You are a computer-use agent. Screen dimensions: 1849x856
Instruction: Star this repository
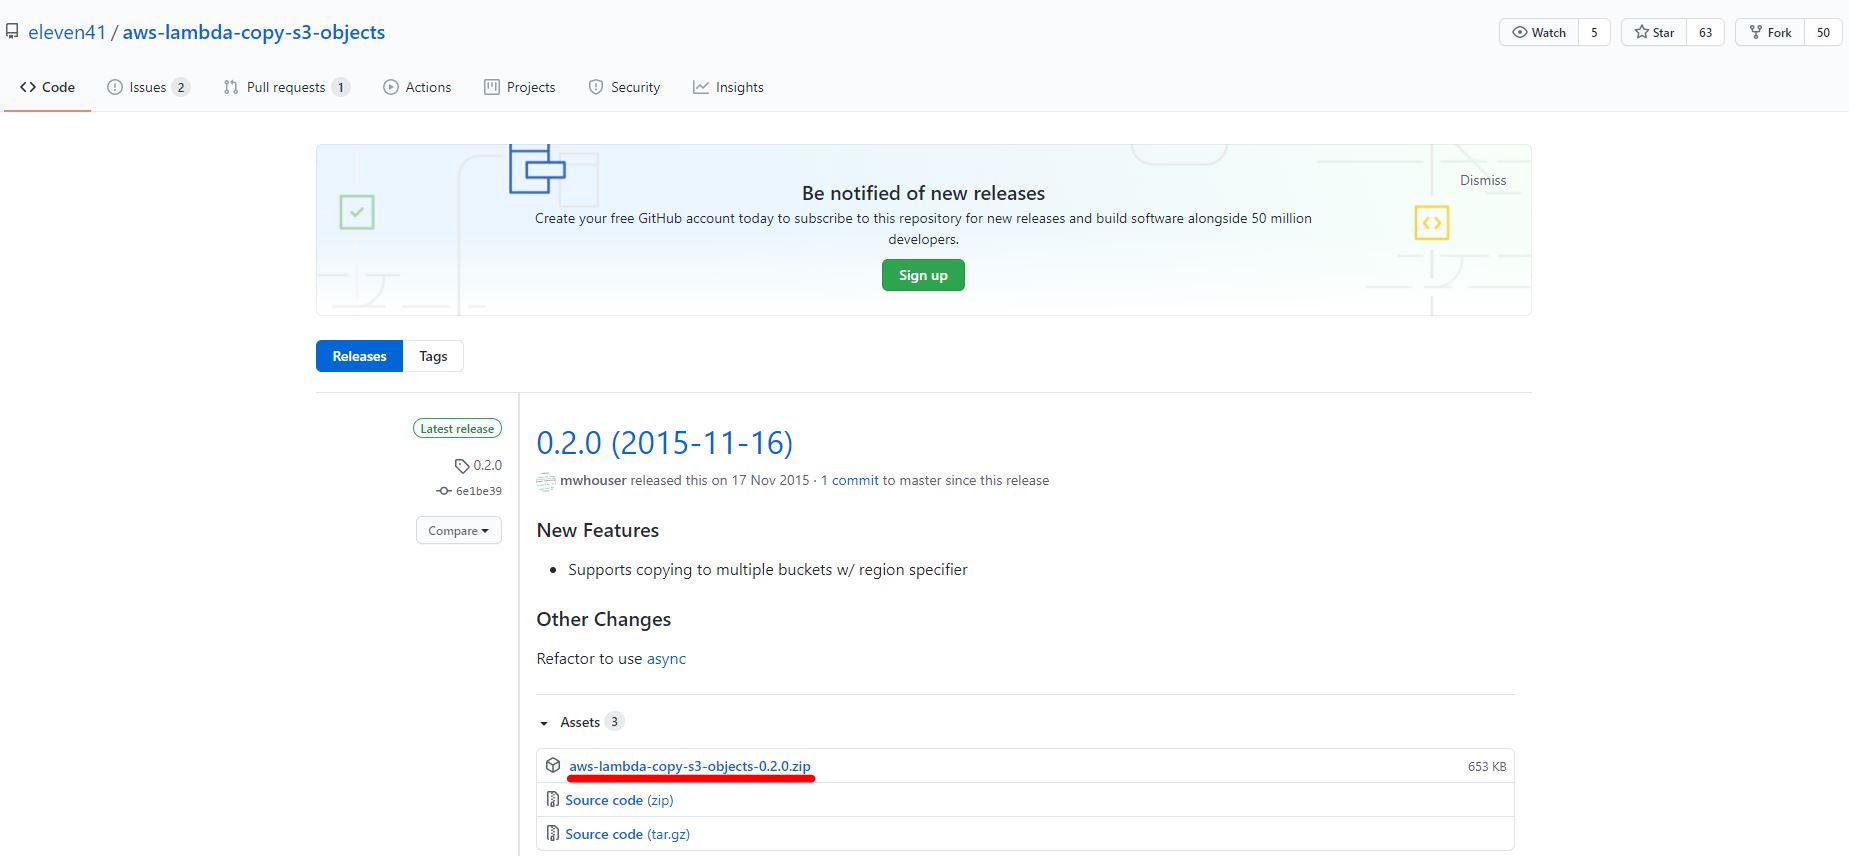click(x=1654, y=32)
